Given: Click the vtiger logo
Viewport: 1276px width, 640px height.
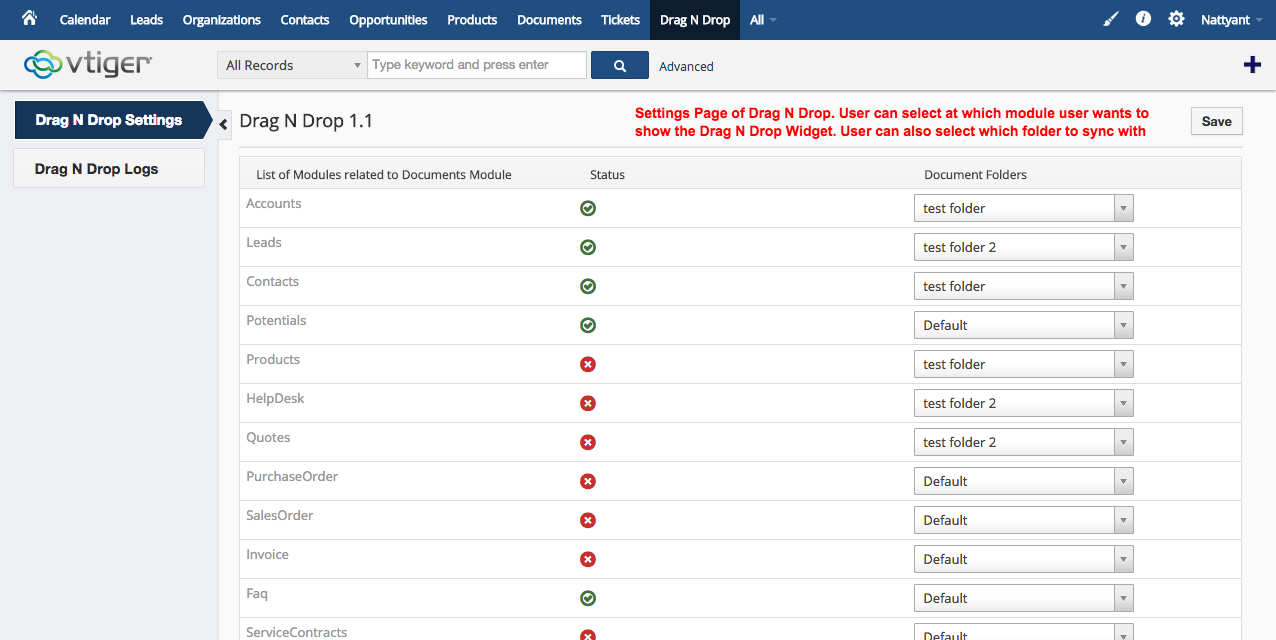Looking at the screenshot, I should (x=88, y=64).
